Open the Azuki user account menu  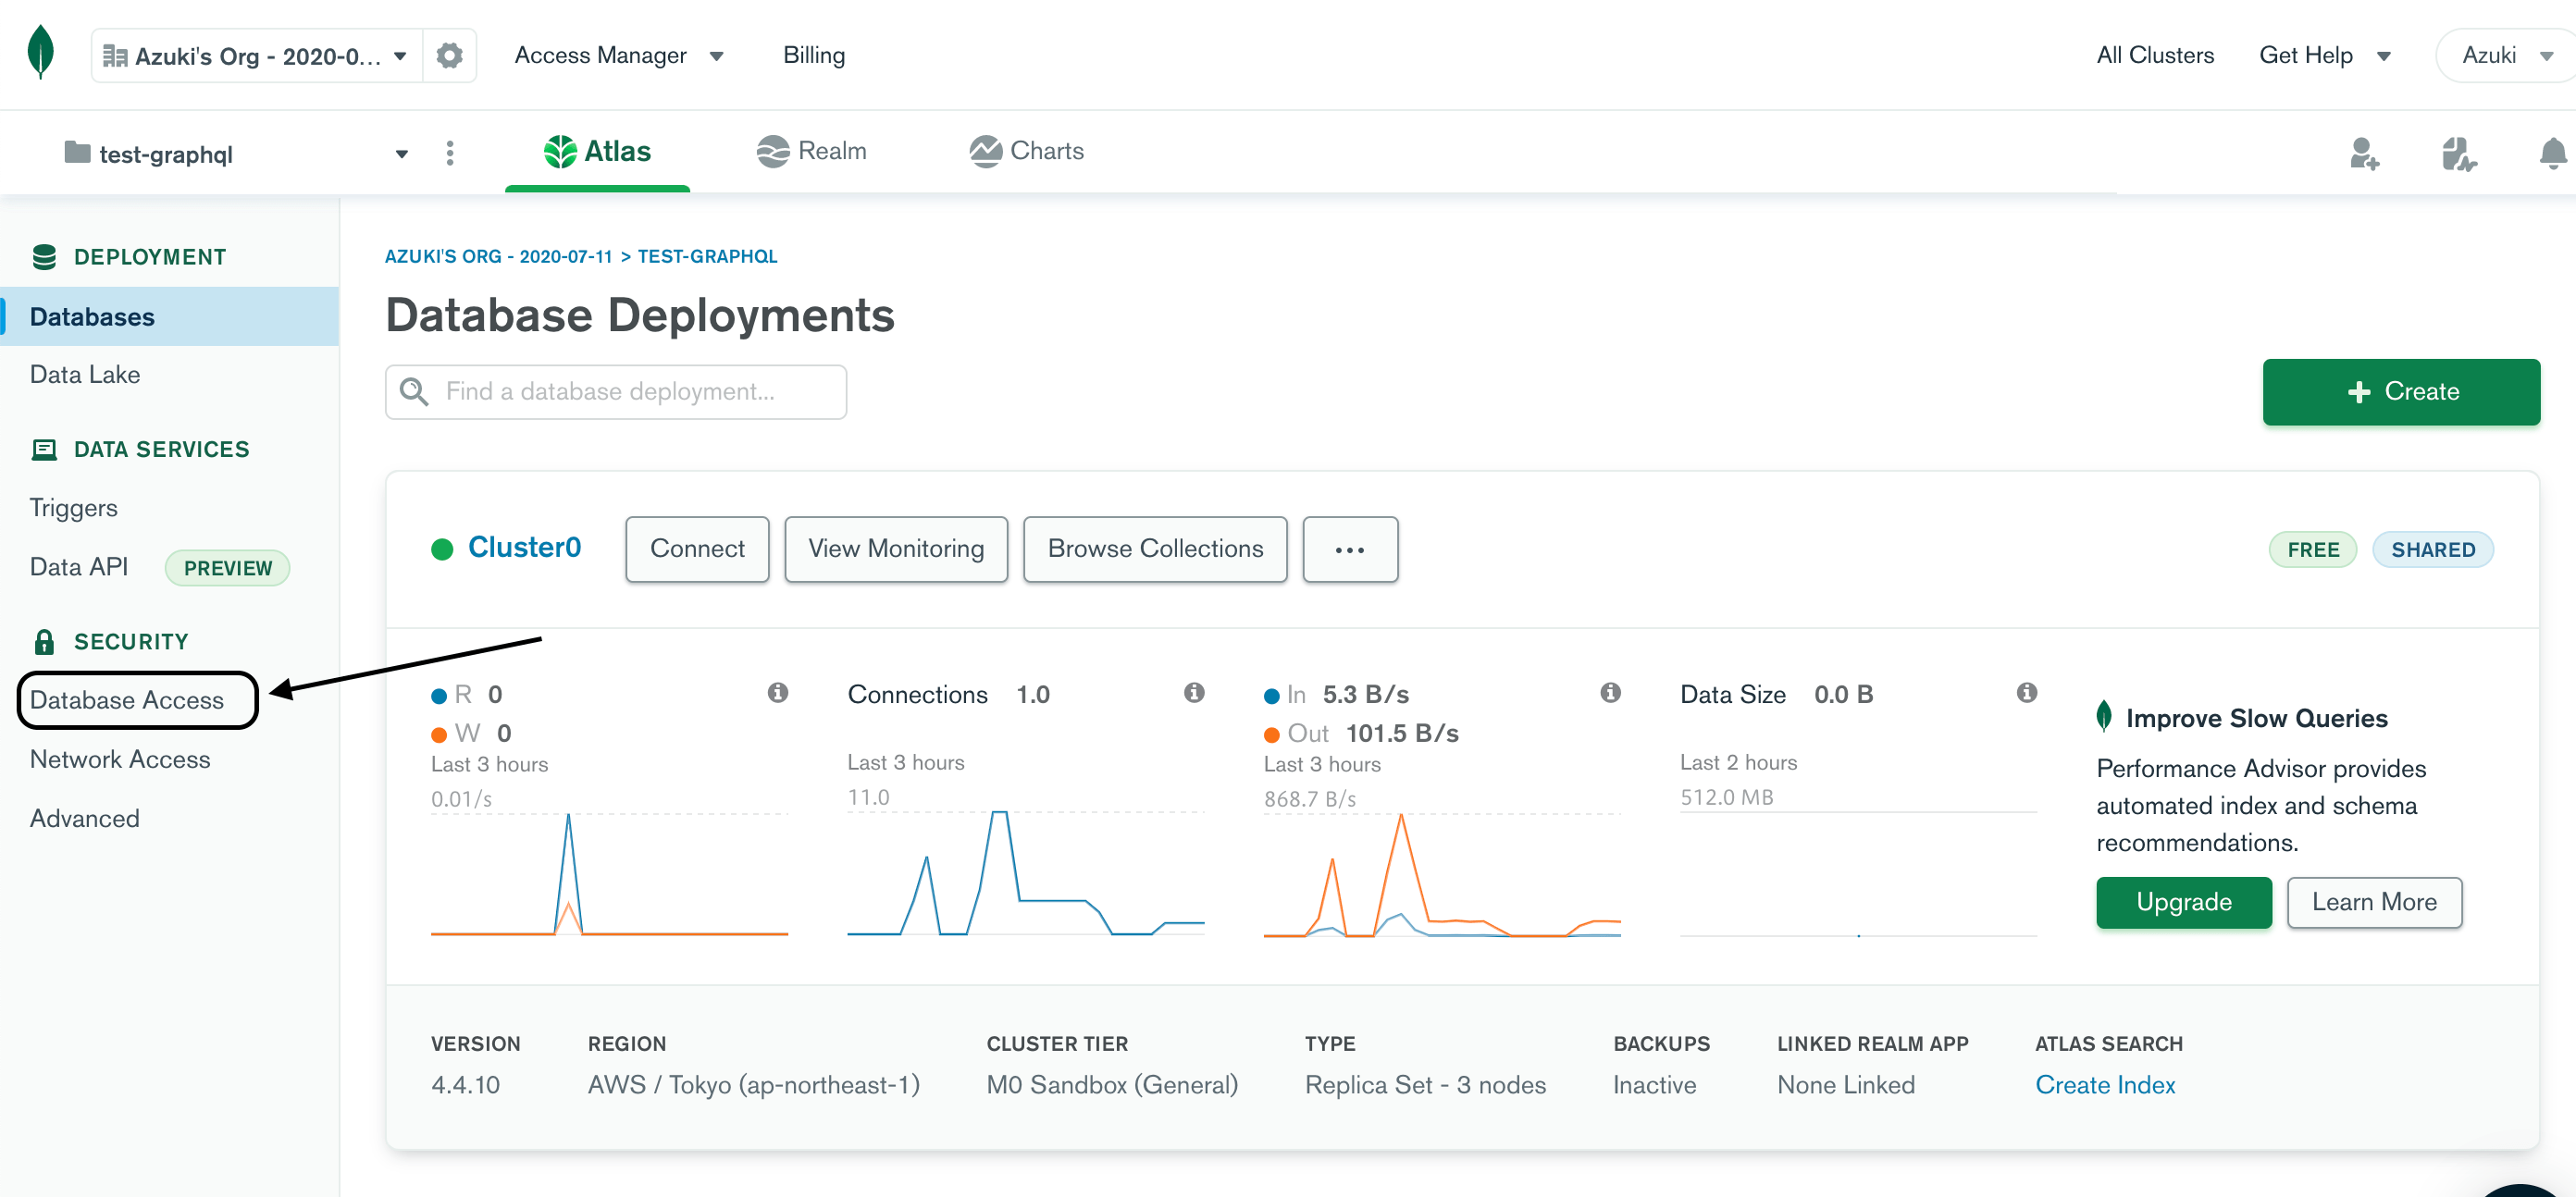(x=2506, y=55)
